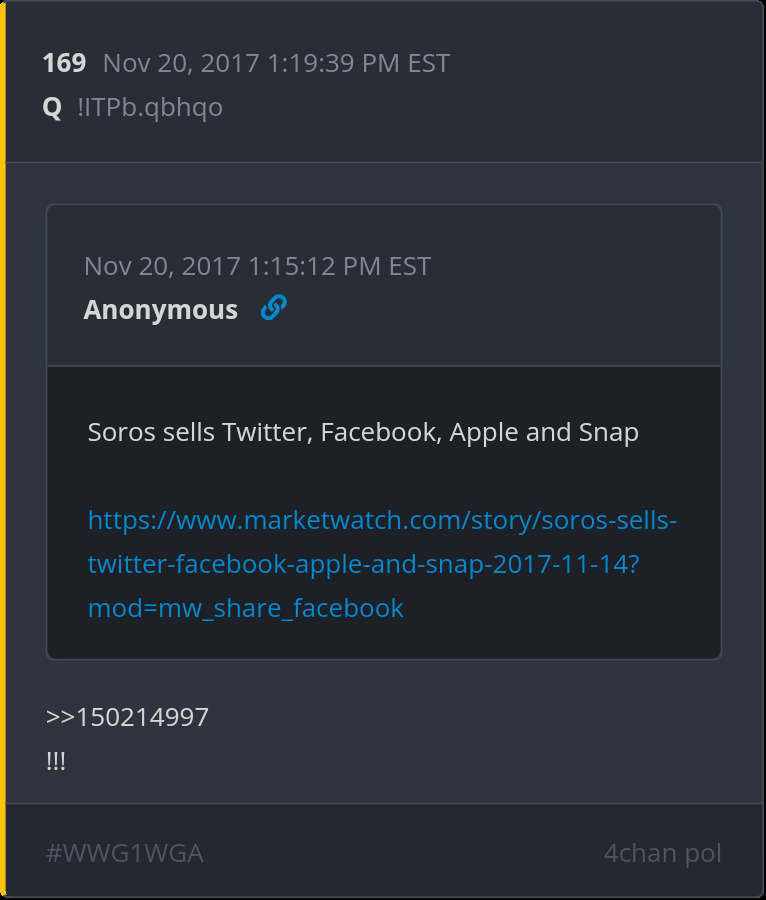
Task: Open the #WWG1WGA hashtag
Action: (124, 854)
